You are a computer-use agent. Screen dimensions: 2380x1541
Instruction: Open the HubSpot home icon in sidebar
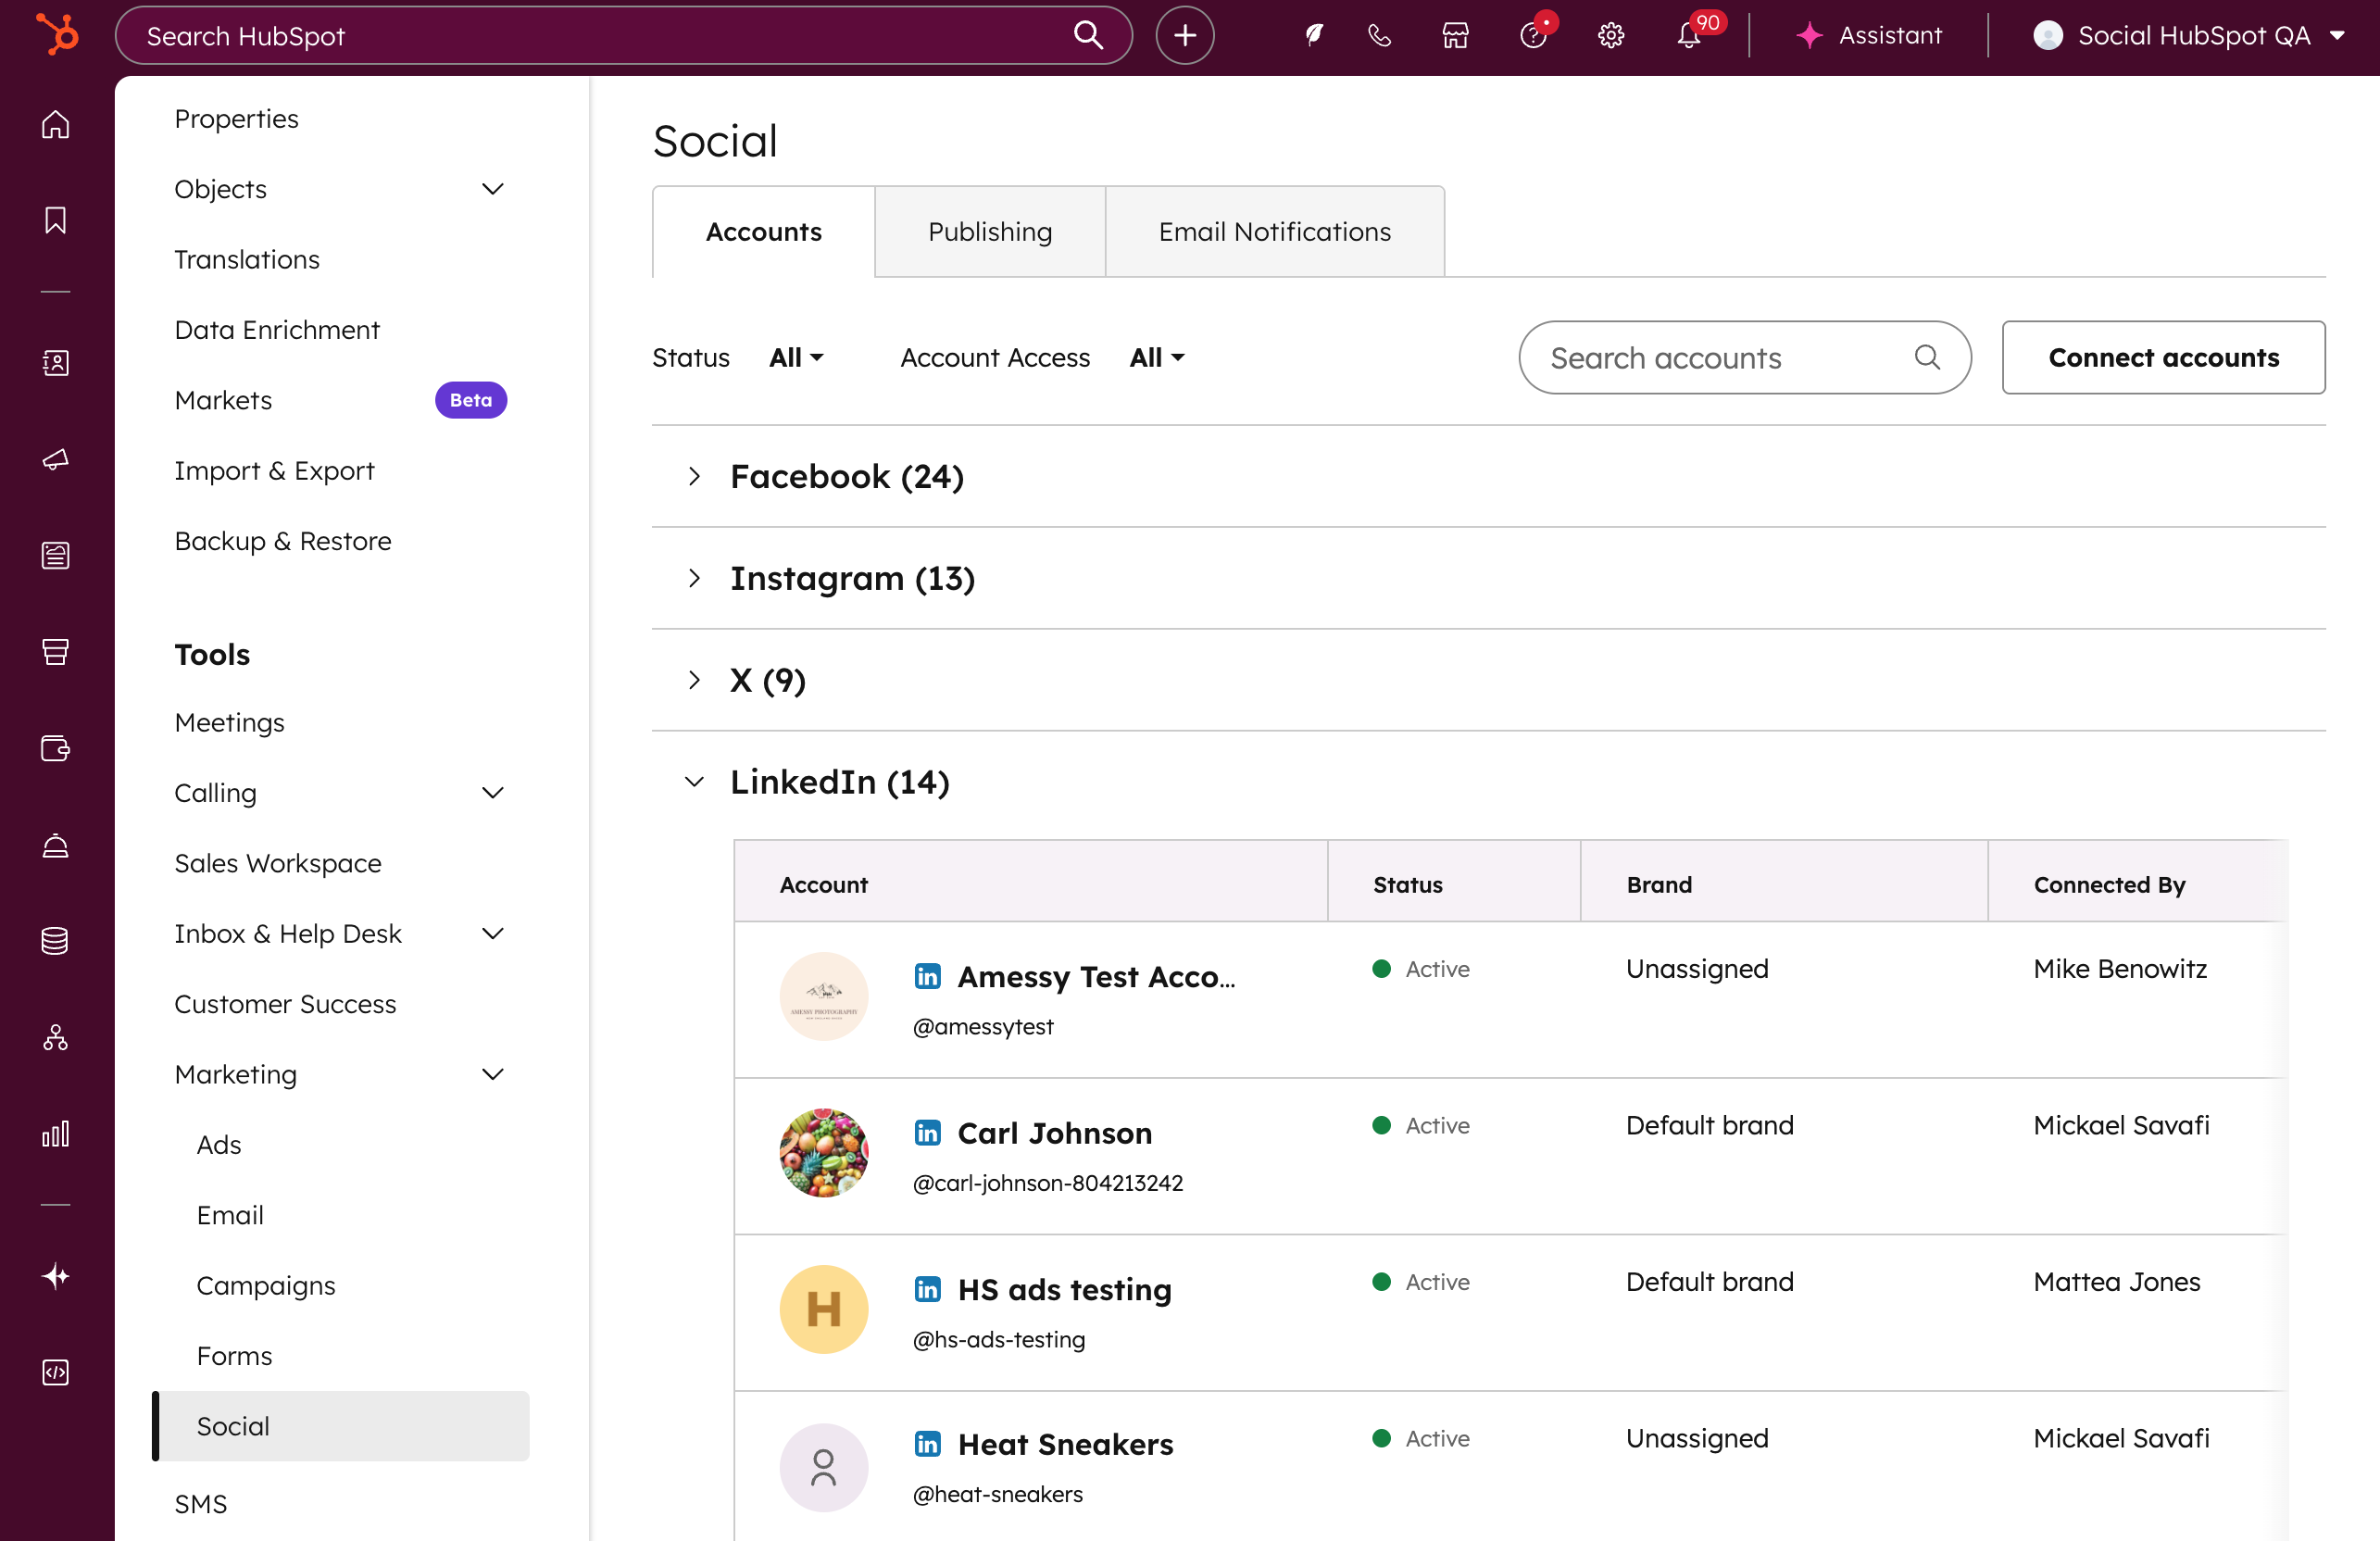pyautogui.click(x=55, y=124)
